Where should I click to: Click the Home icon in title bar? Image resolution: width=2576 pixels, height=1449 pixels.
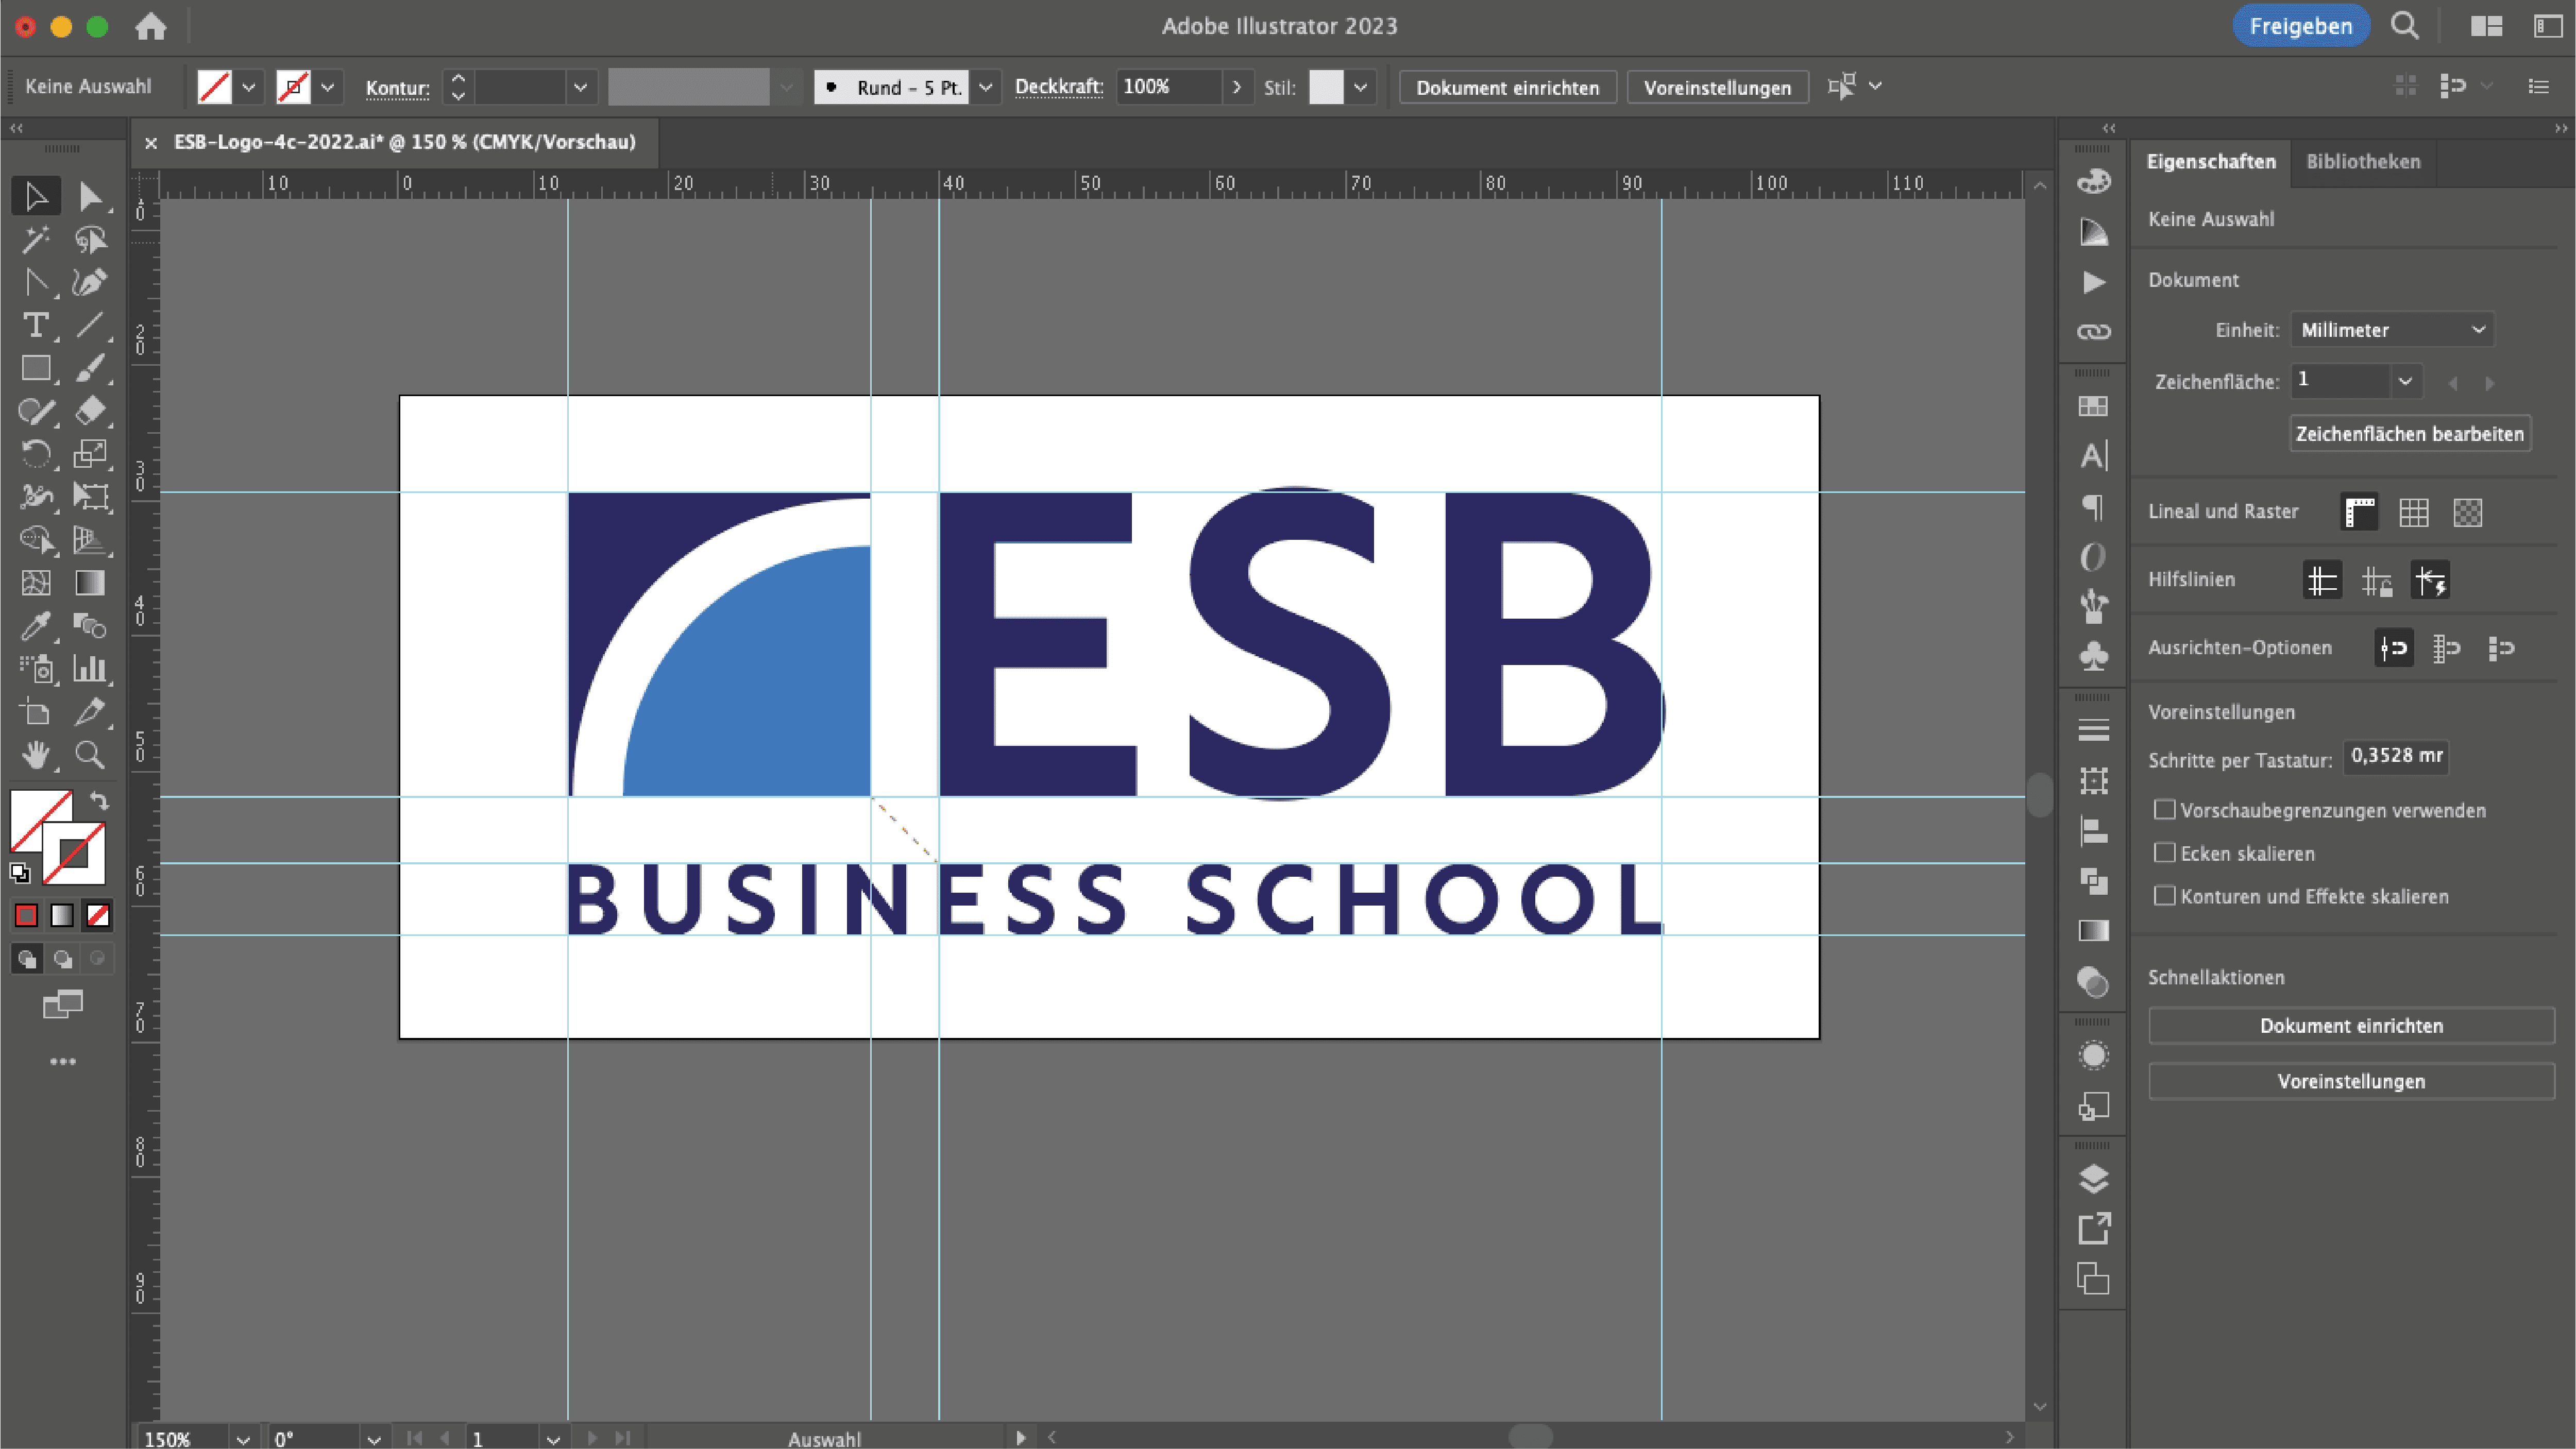pyautogui.click(x=151, y=26)
